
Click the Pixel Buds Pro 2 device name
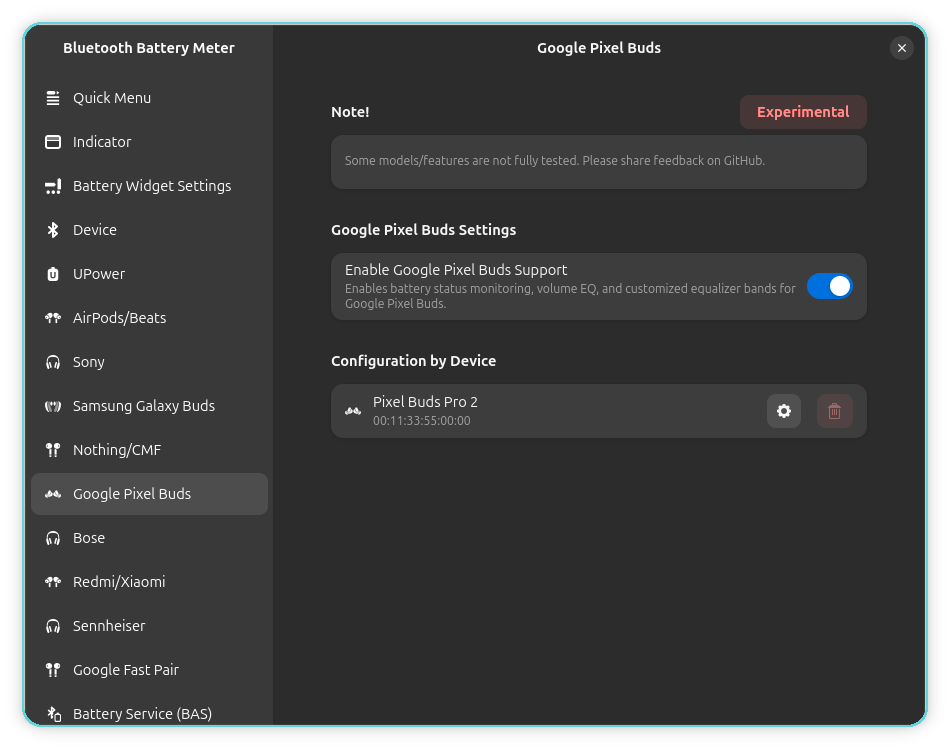tap(425, 402)
